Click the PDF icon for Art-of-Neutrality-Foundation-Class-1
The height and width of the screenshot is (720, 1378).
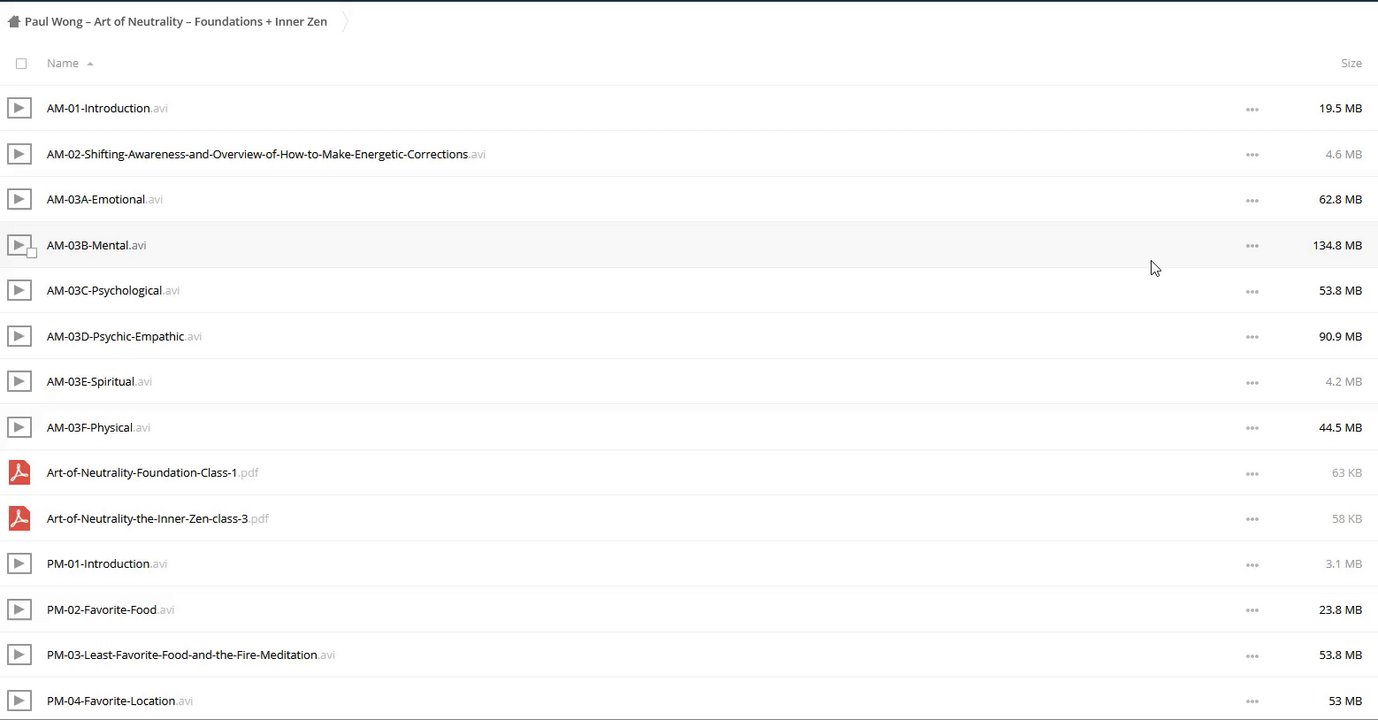[x=19, y=472]
